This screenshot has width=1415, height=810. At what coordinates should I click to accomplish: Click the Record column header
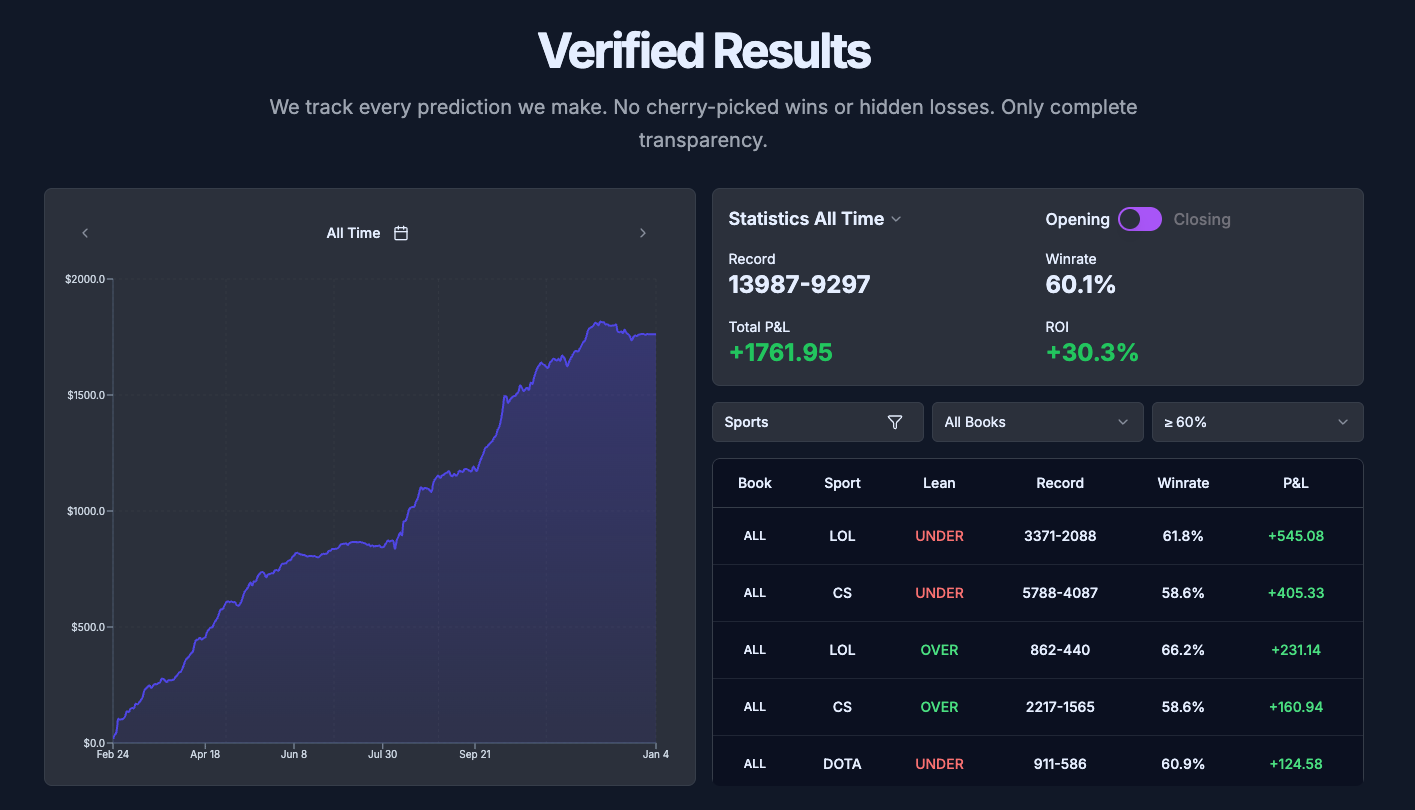click(x=1060, y=483)
